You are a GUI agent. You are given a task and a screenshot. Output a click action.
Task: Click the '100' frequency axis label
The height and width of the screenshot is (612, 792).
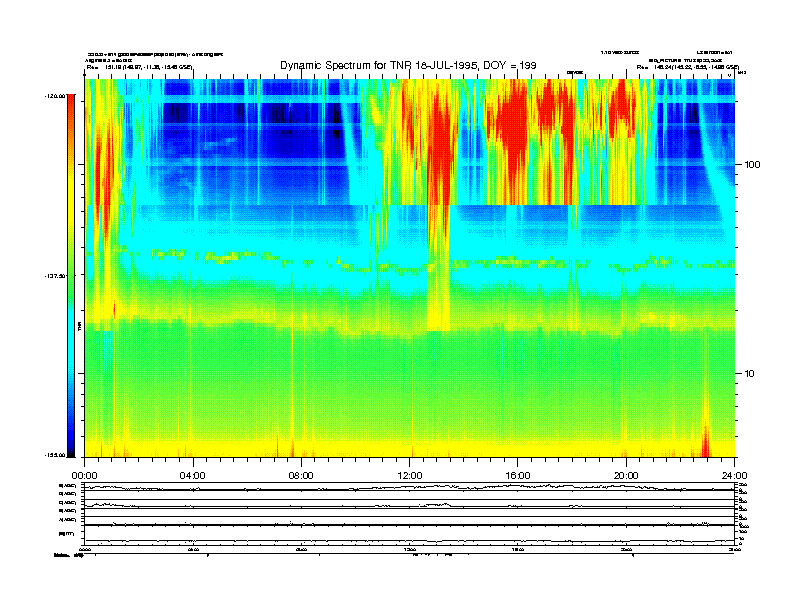click(x=752, y=165)
